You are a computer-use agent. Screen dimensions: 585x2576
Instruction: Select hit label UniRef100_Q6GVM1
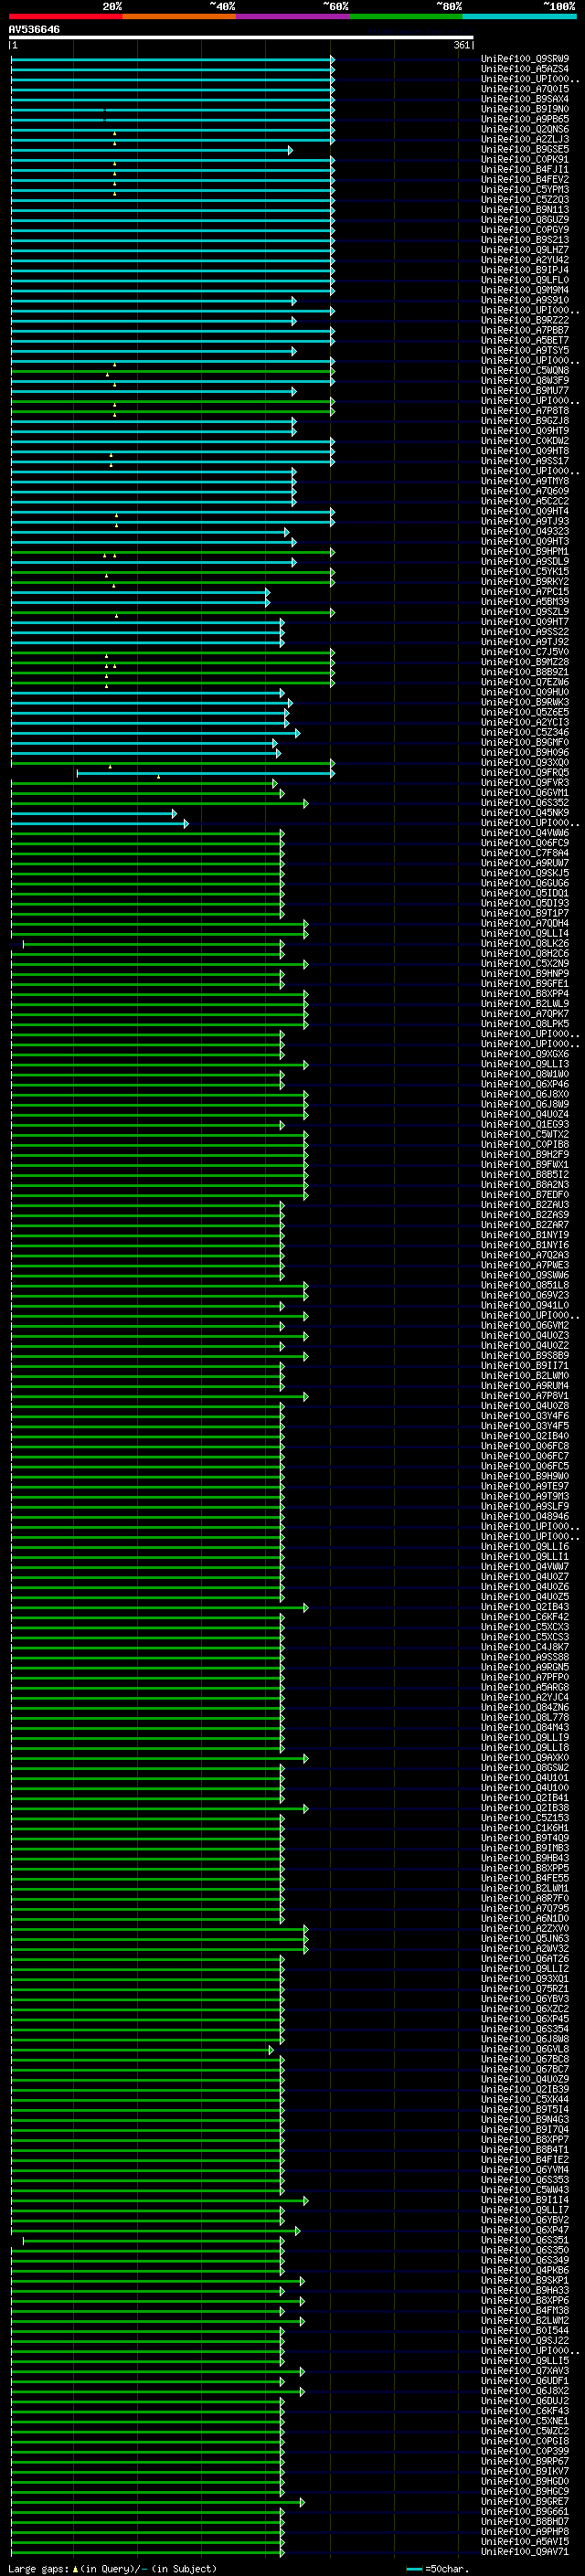[x=525, y=792]
